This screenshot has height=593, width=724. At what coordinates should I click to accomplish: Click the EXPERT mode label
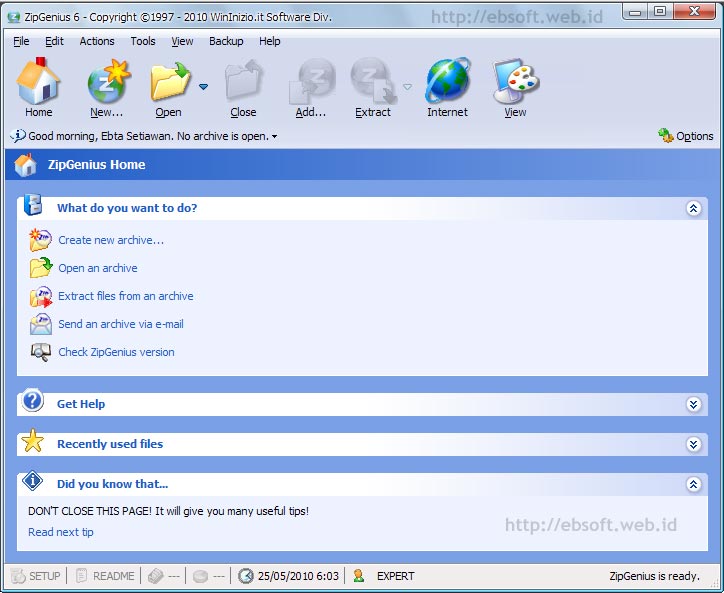pos(396,576)
